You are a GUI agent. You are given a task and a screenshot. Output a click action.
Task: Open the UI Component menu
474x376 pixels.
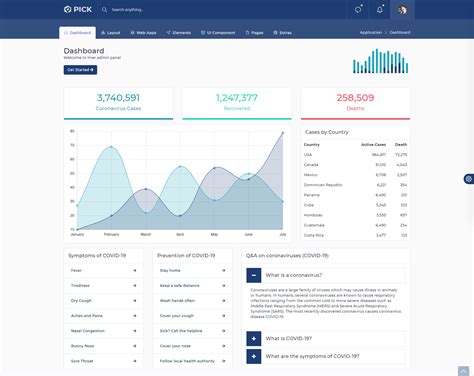point(218,33)
